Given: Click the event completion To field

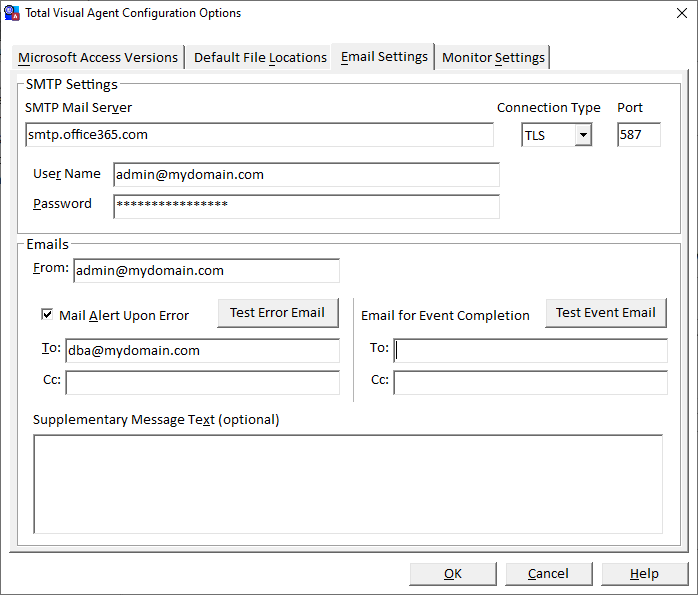Looking at the screenshot, I should [x=531, y=351].
